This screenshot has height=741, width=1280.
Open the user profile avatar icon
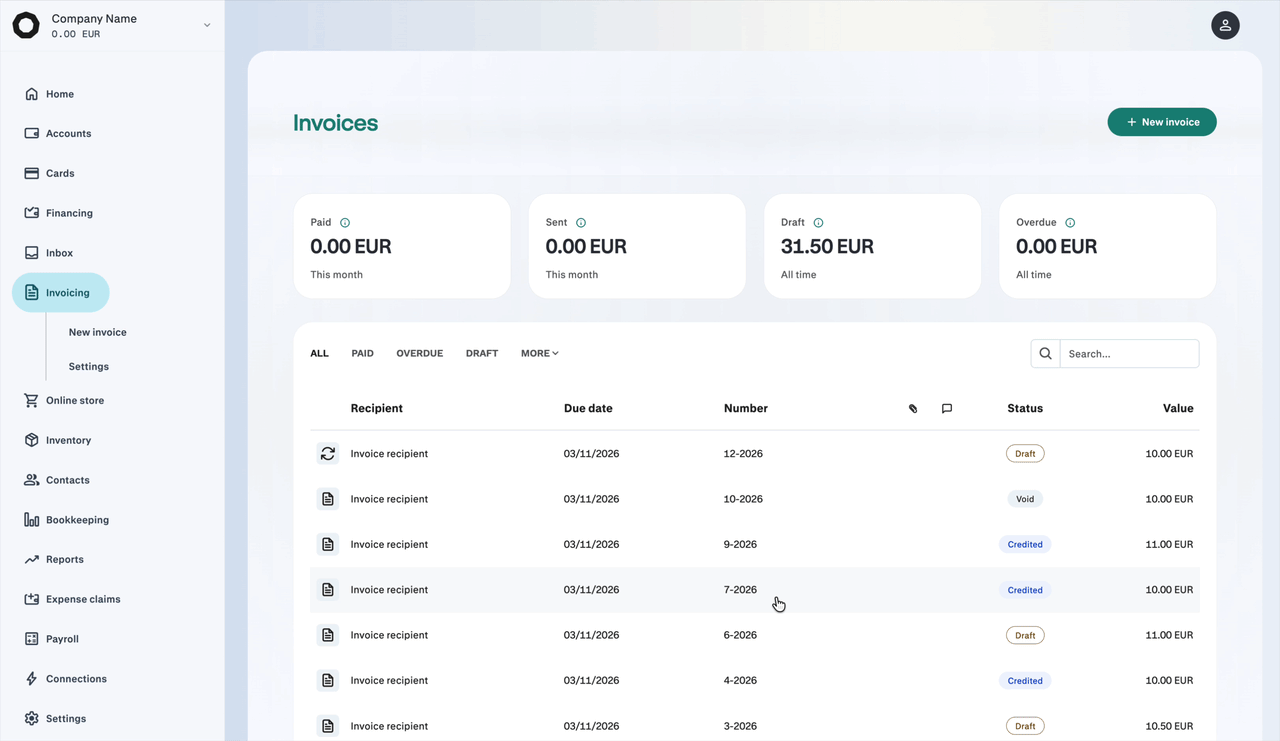[1225, 25]
